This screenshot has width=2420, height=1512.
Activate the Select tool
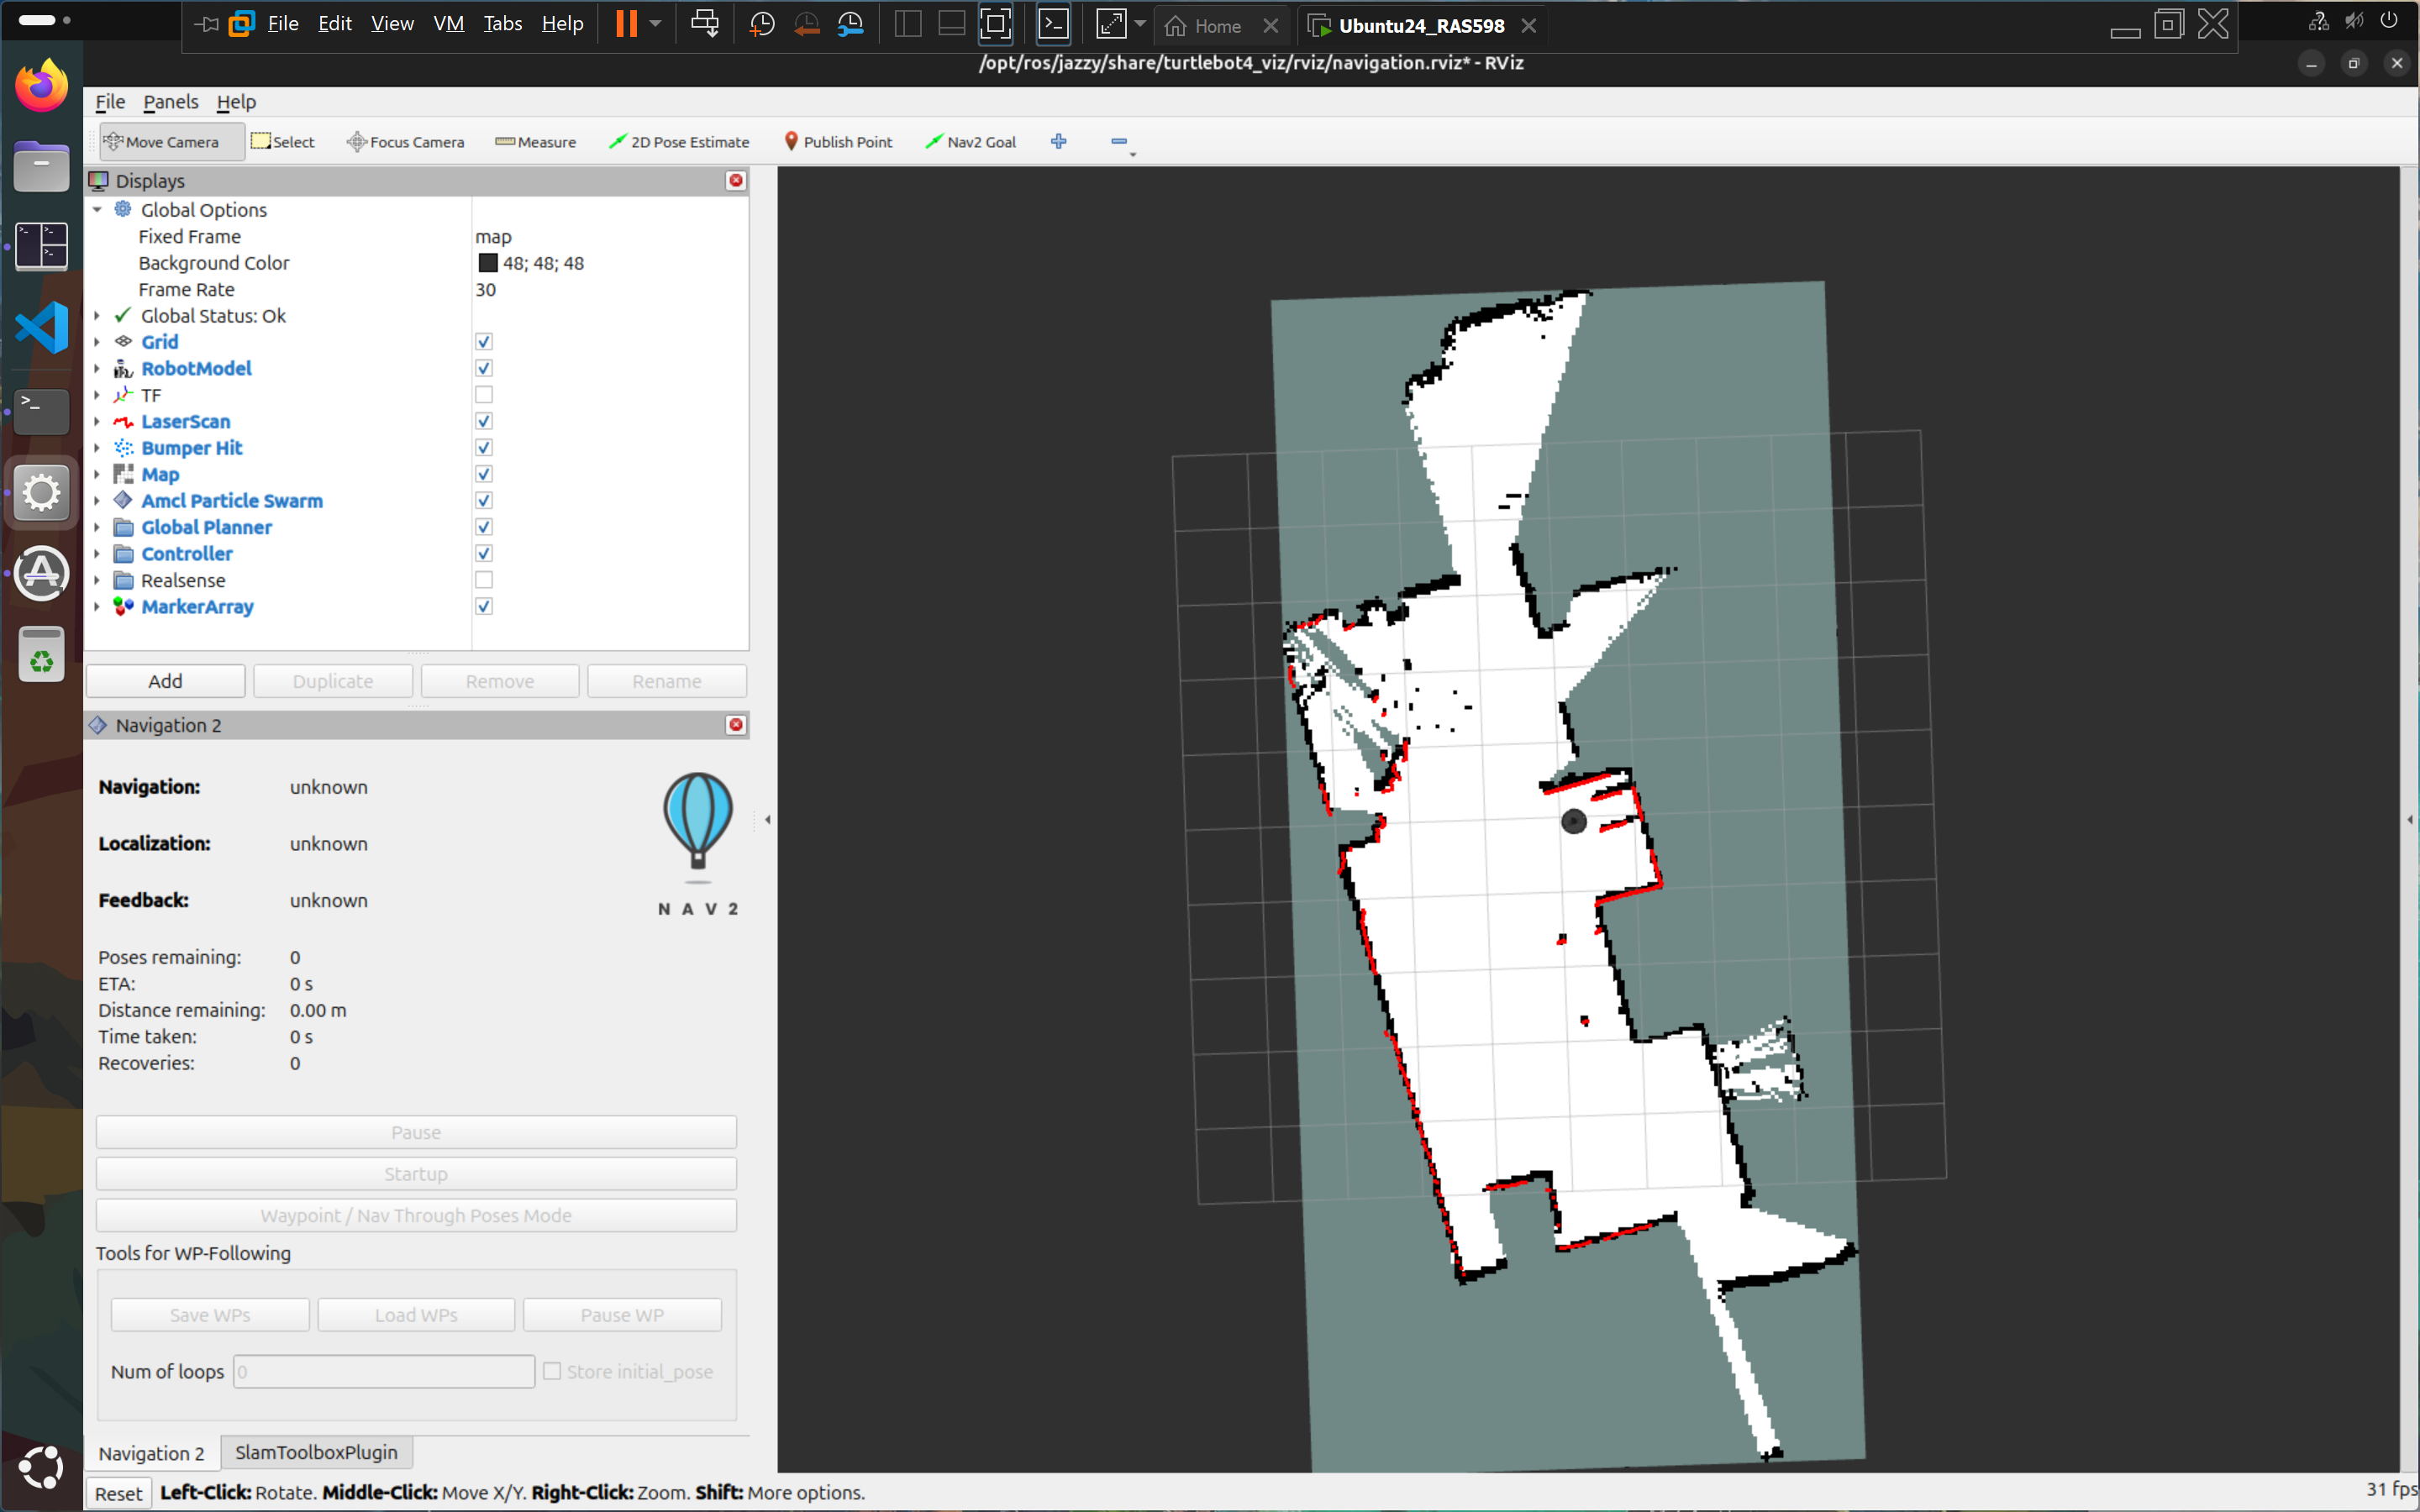(x=283, y=142)
